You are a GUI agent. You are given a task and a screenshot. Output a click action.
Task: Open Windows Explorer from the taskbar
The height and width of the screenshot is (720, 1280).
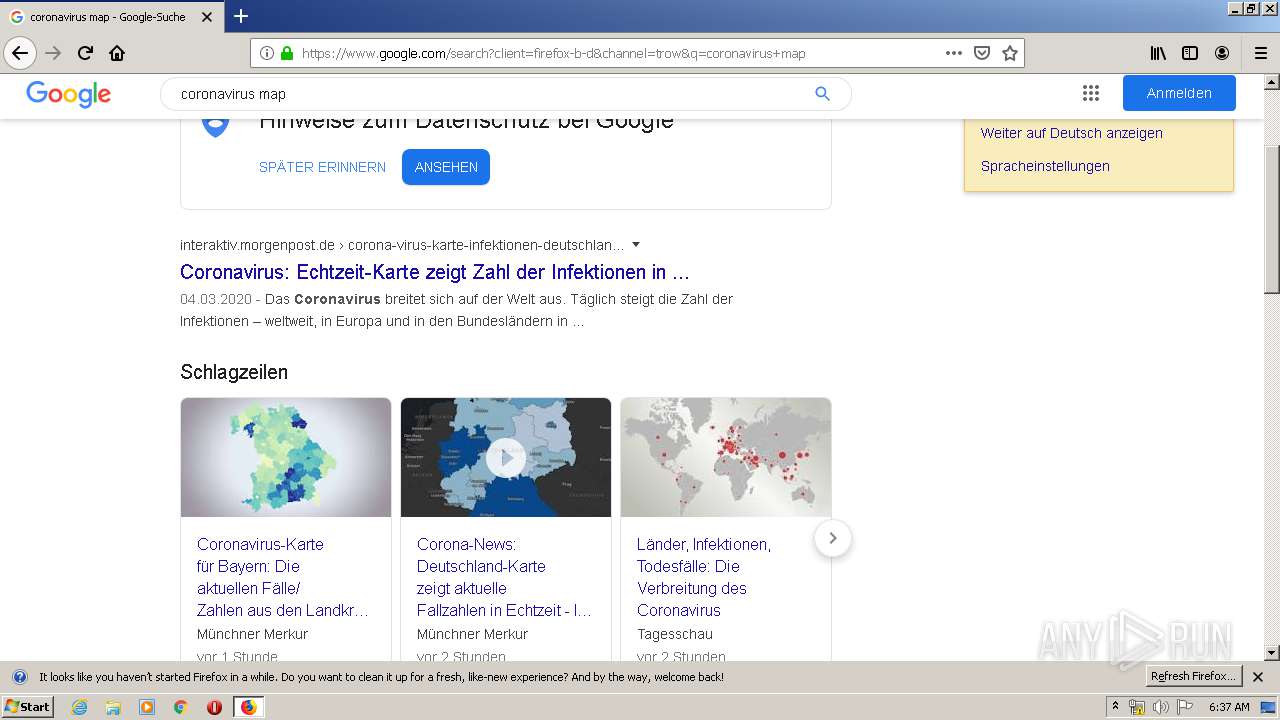[x=113, y=707]
